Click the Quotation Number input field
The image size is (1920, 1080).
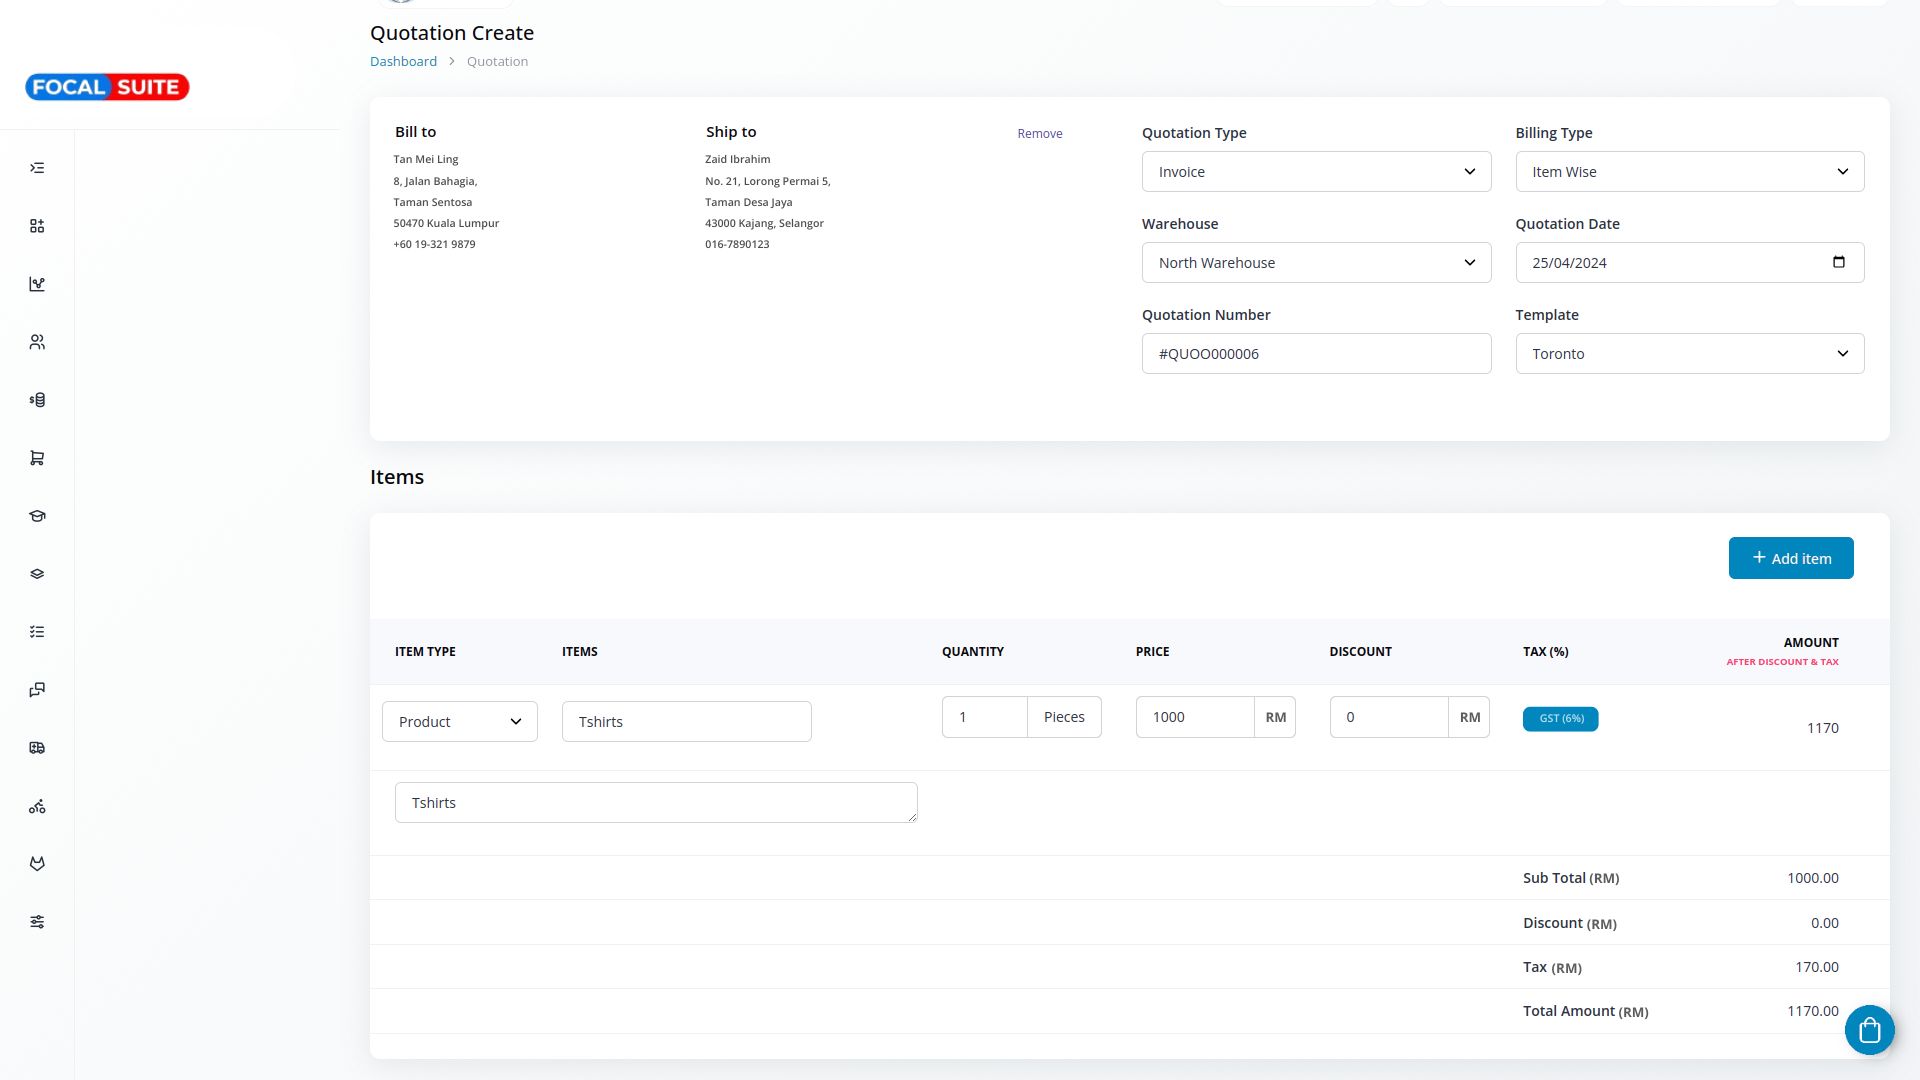1316,354
